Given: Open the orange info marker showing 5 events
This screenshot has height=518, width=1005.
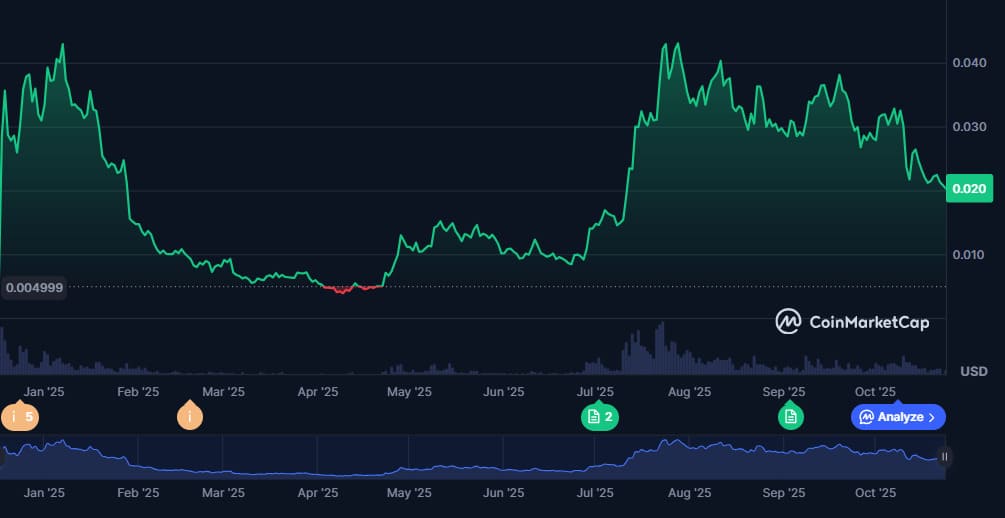Looking at the screenshot, I should tap(20, 416).
